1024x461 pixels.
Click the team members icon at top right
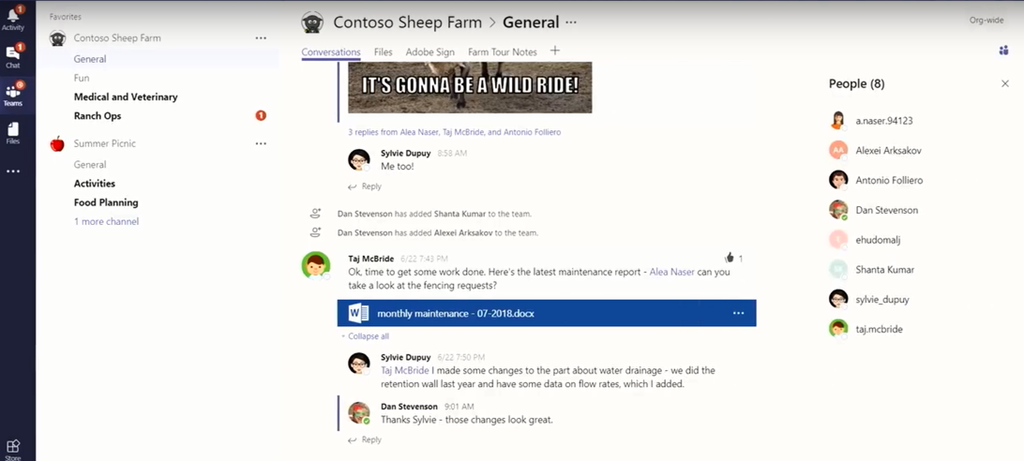(x=1004, y=50)
